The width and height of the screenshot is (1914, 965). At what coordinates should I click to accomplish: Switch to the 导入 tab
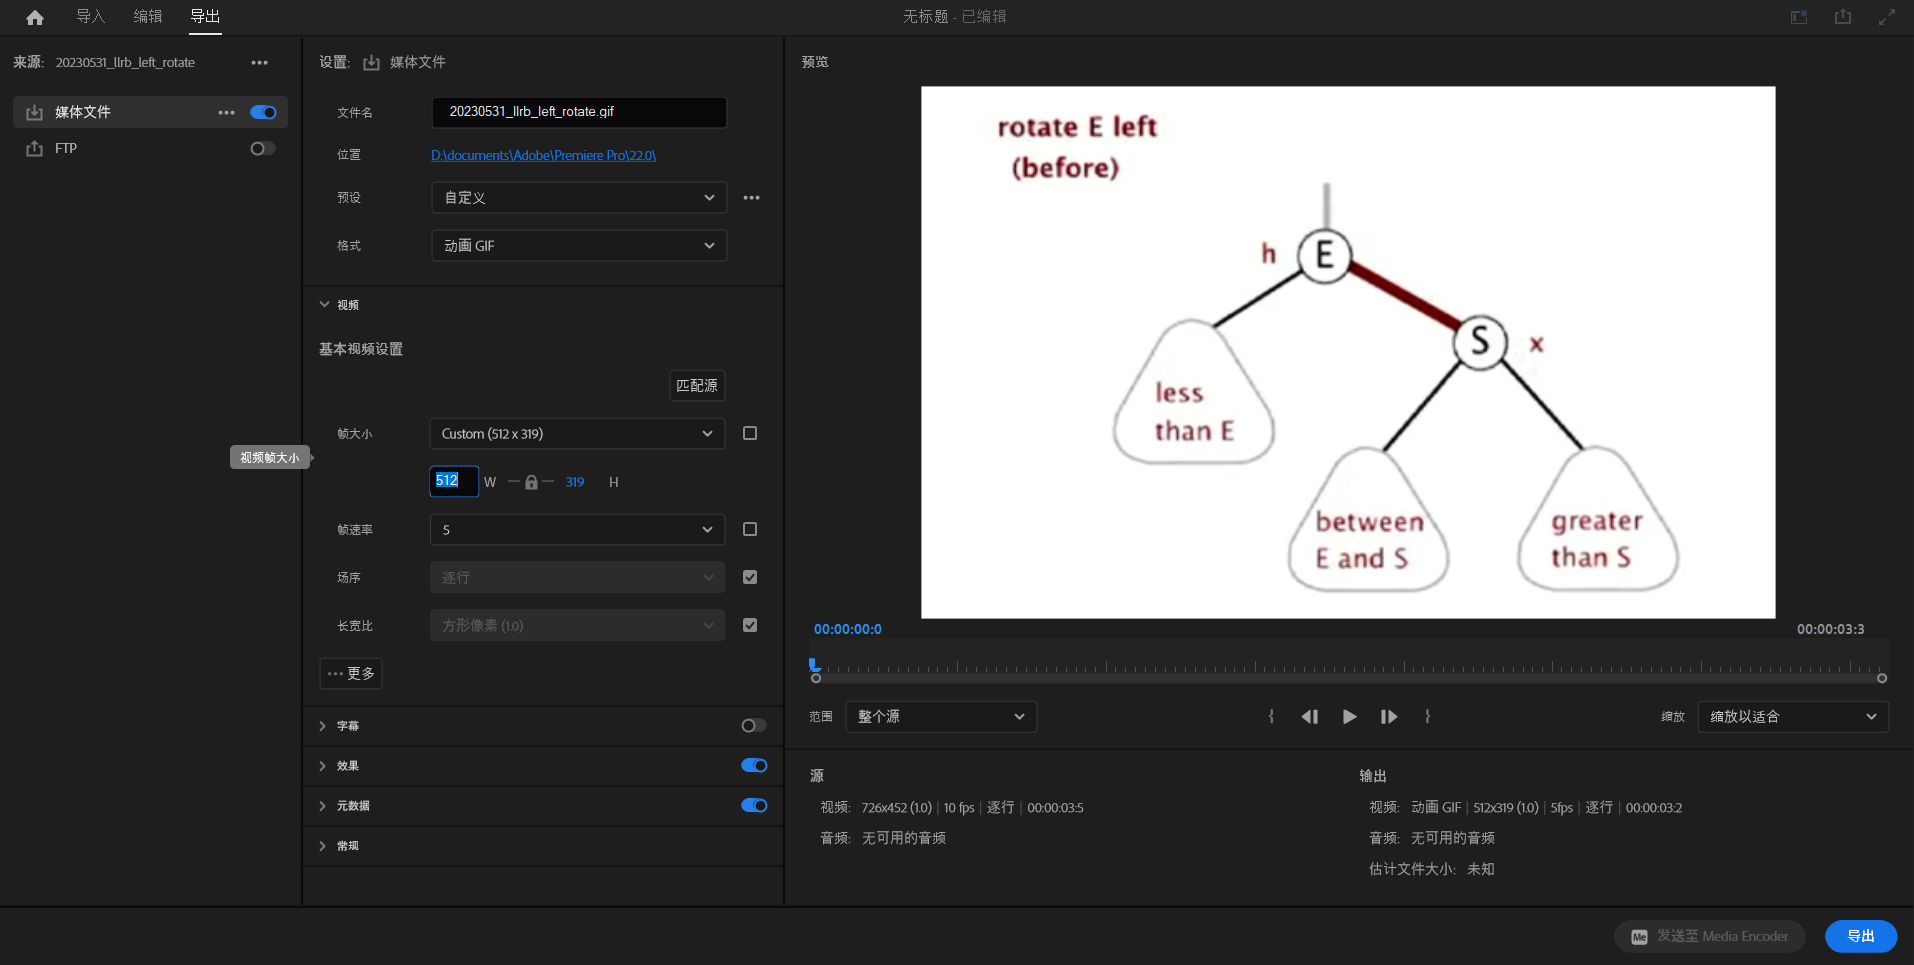[90, 17]
